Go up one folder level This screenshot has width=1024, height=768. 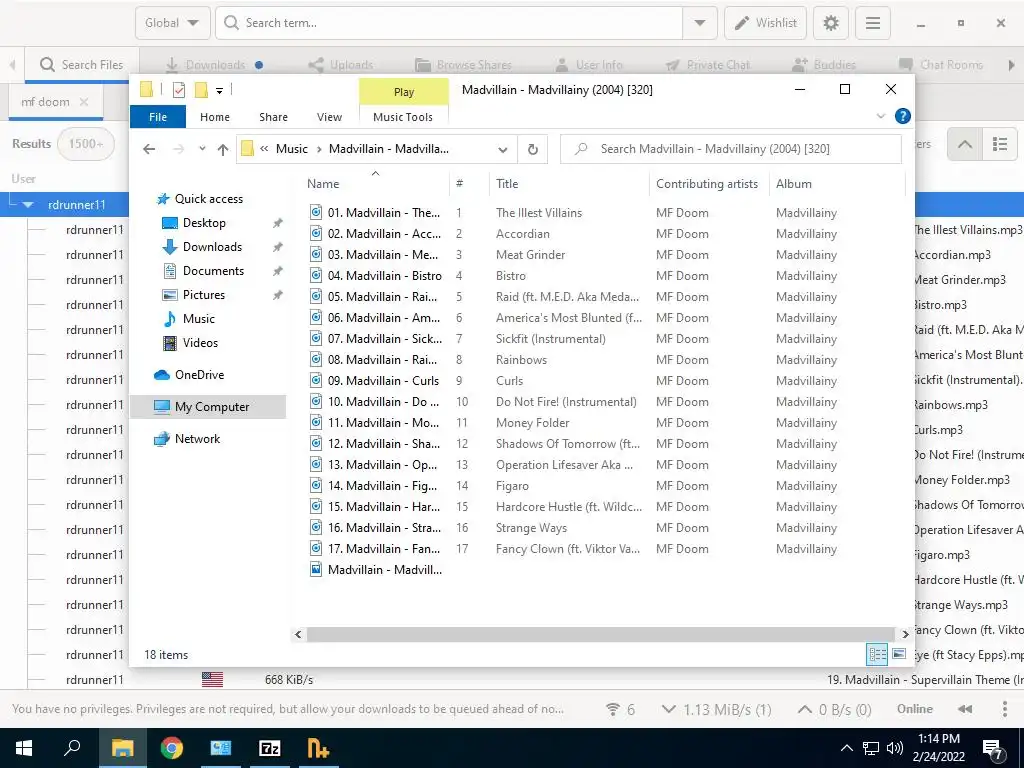point(223,149)
